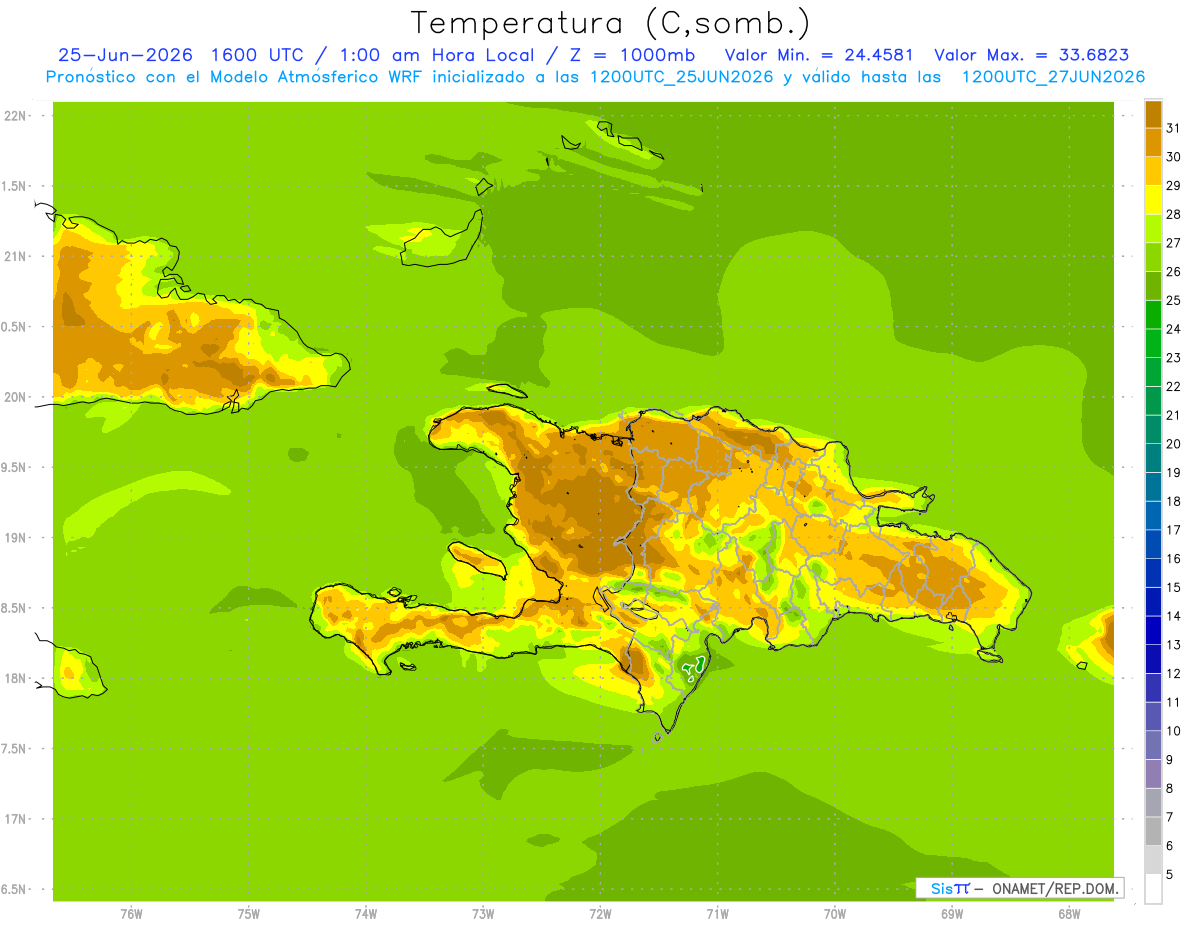This screenshot has height=927, width=1200.
Task: Click the '76W' longitude axis label
Action: (x=131, y=913)
